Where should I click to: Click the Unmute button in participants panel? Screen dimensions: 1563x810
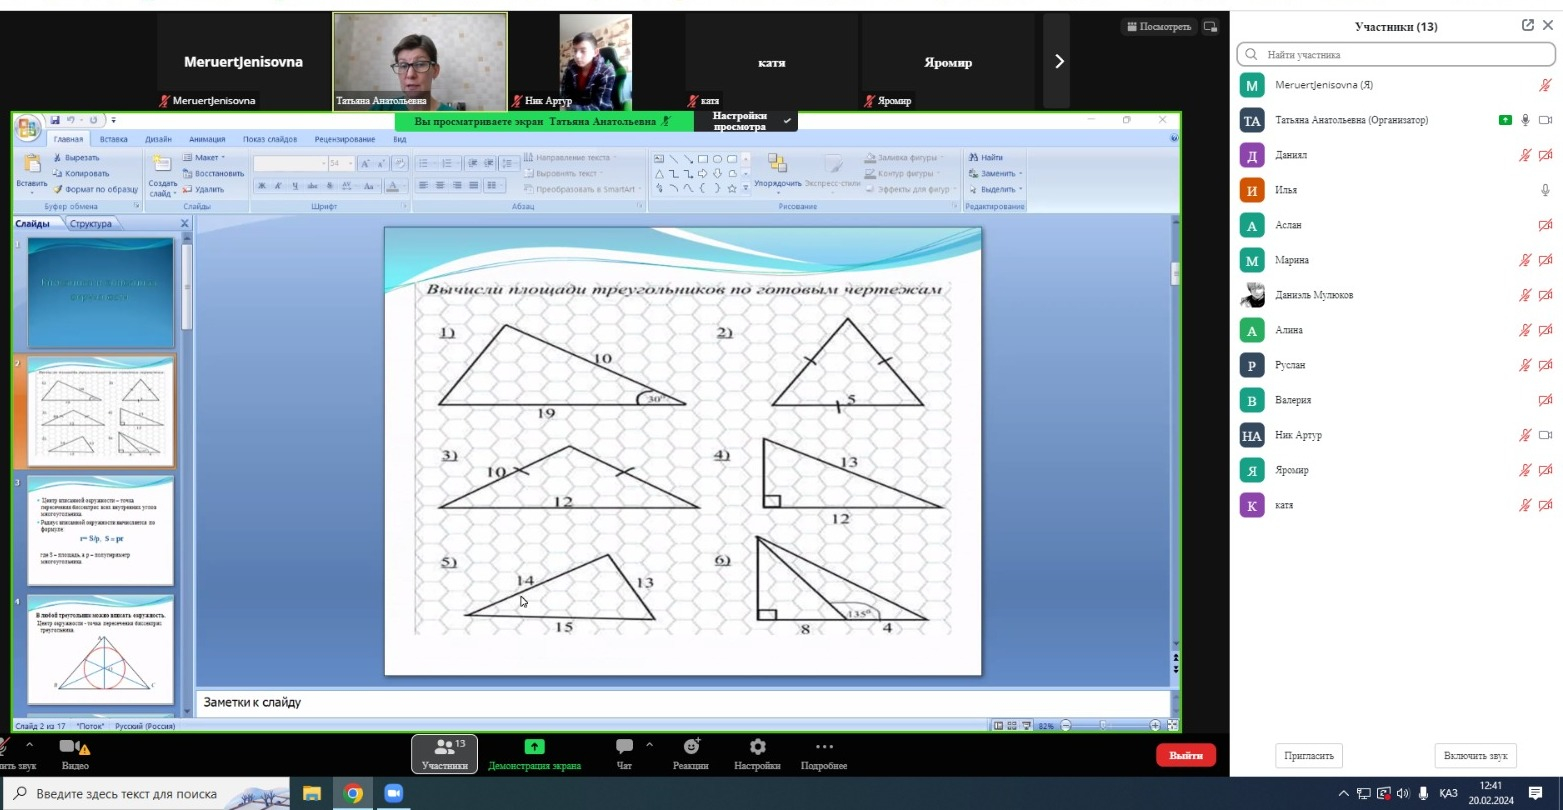pyautogui.click(x=1475, y=756)
